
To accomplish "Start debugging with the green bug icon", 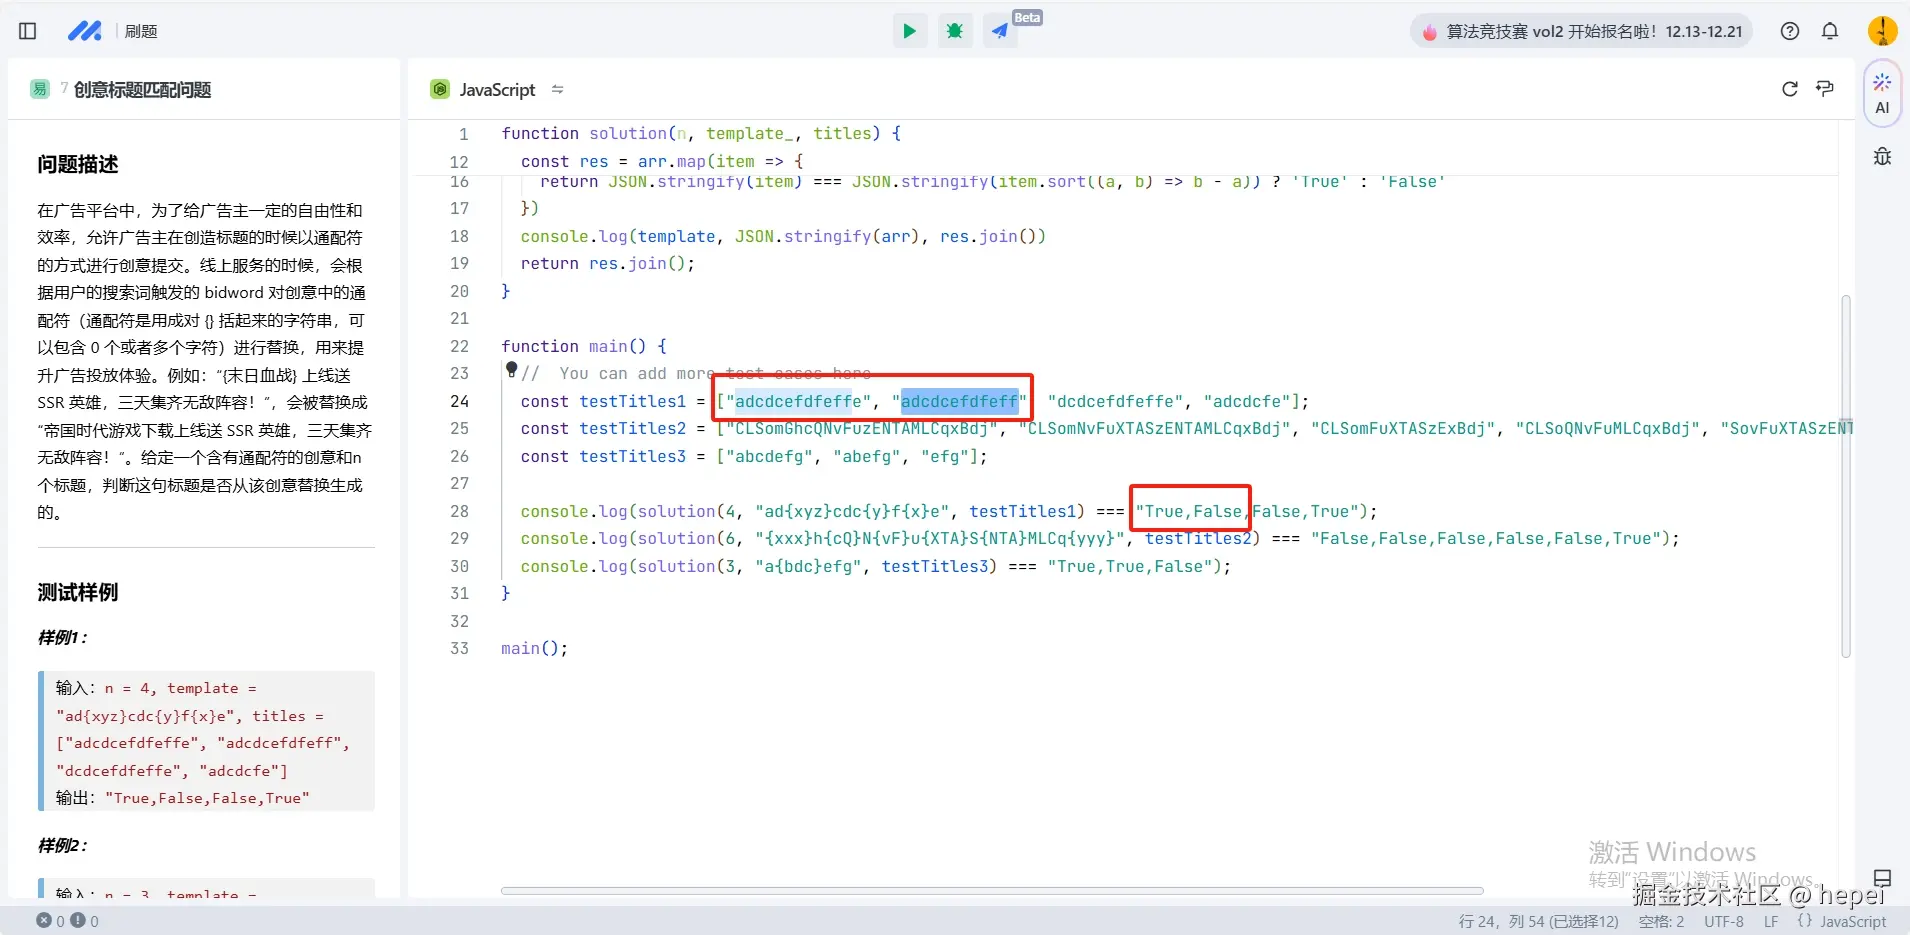I will coord(955,31).
